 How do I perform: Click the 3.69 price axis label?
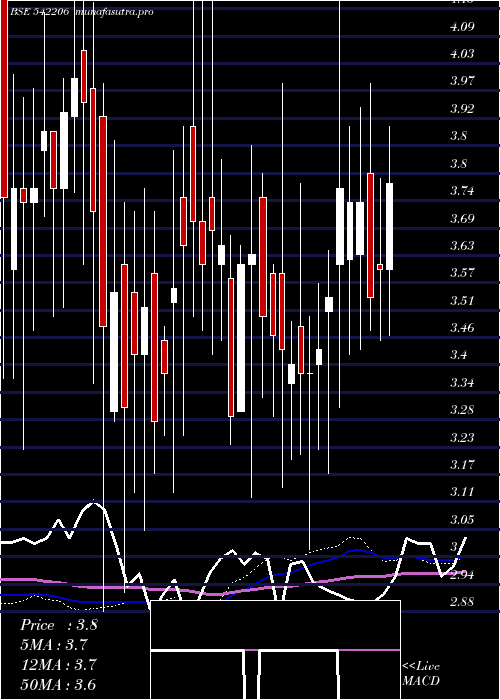pyautogui.click(x=462, y=219)
